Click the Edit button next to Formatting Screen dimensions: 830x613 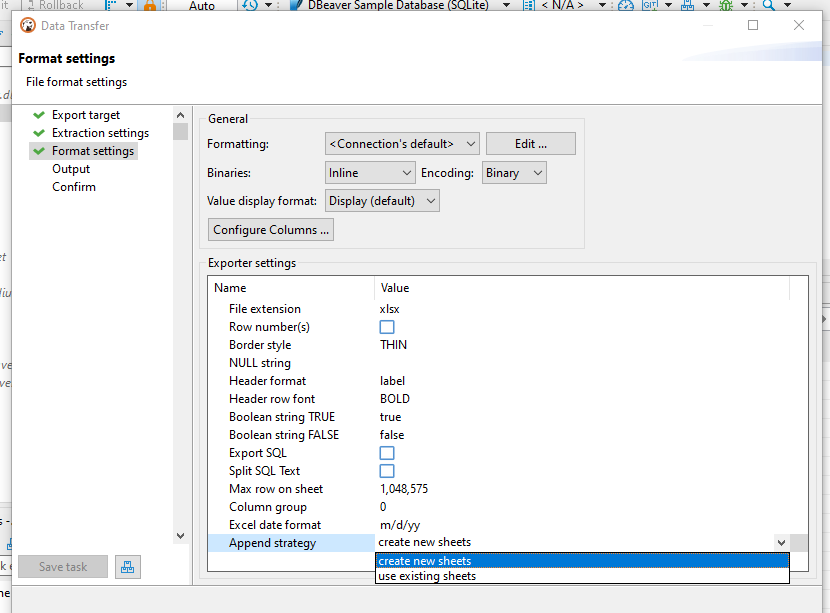tap(530, 143)
